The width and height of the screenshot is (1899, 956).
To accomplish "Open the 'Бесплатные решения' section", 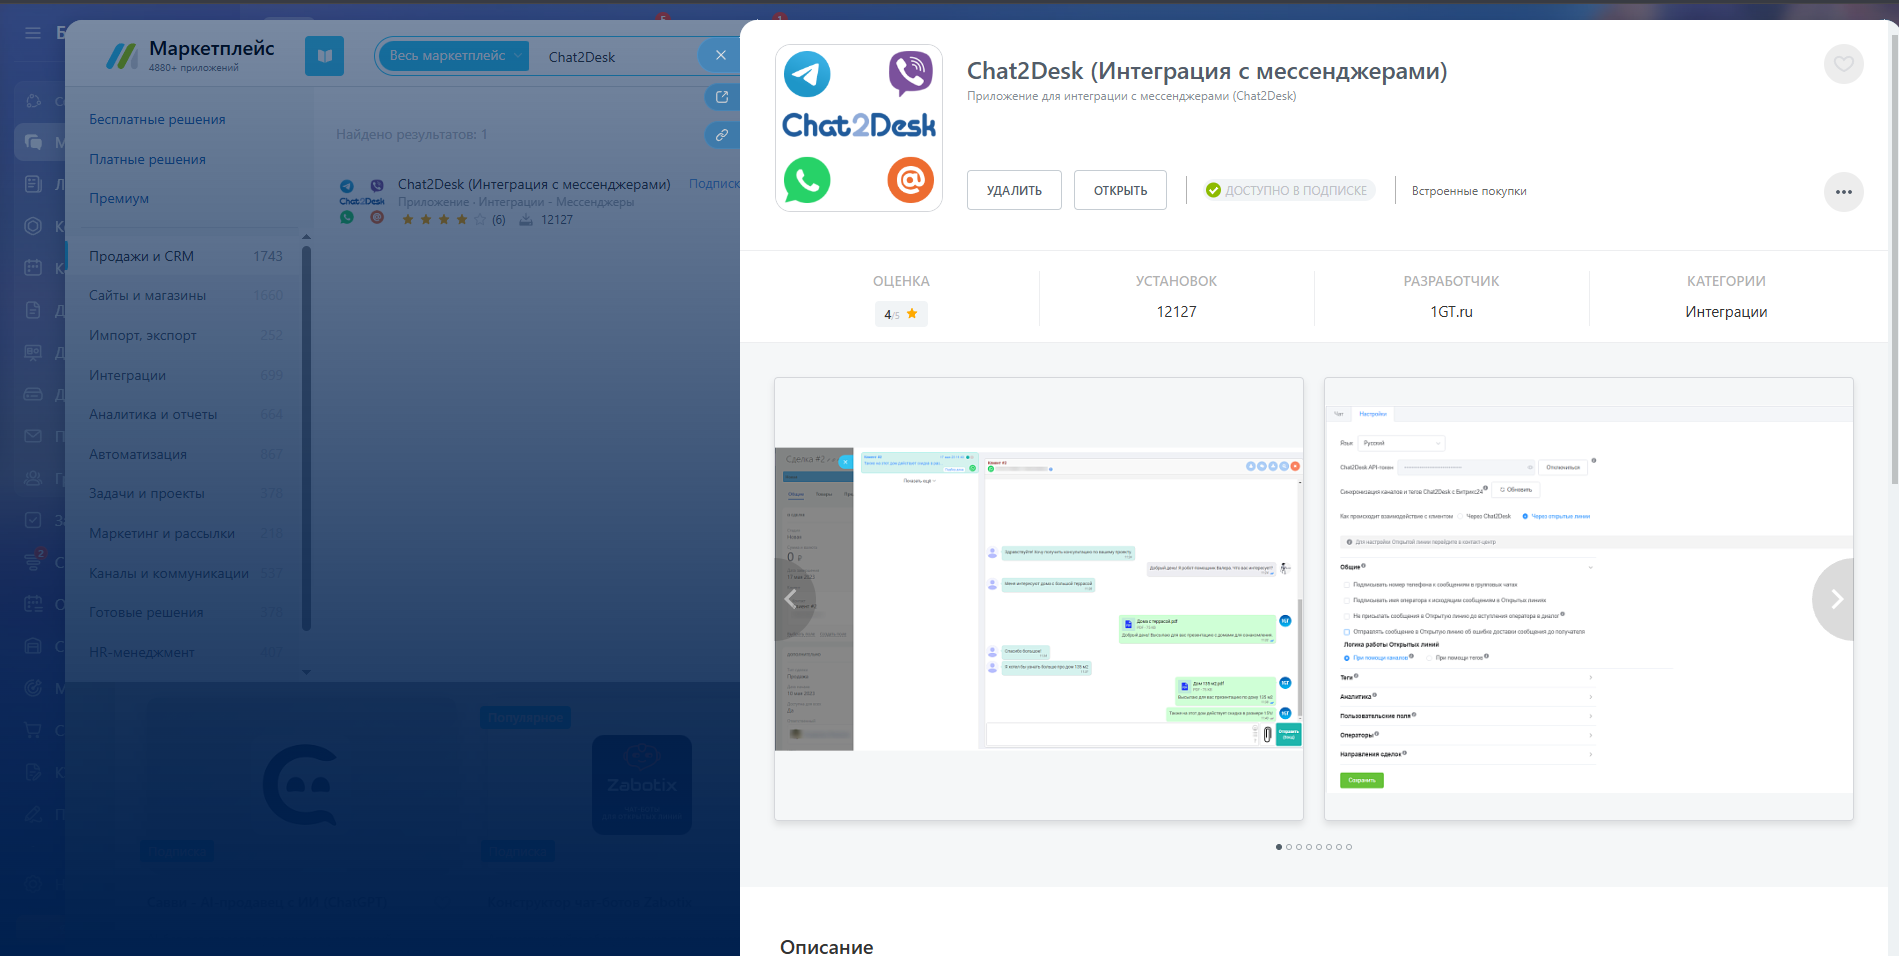I will [x=157, y=119].
